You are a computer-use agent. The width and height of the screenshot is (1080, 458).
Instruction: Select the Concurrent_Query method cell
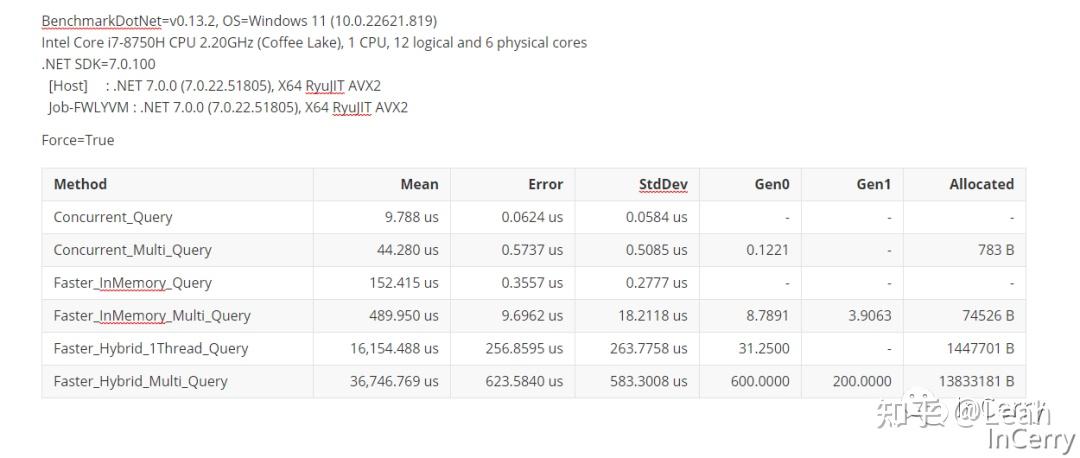click(113, 217)
